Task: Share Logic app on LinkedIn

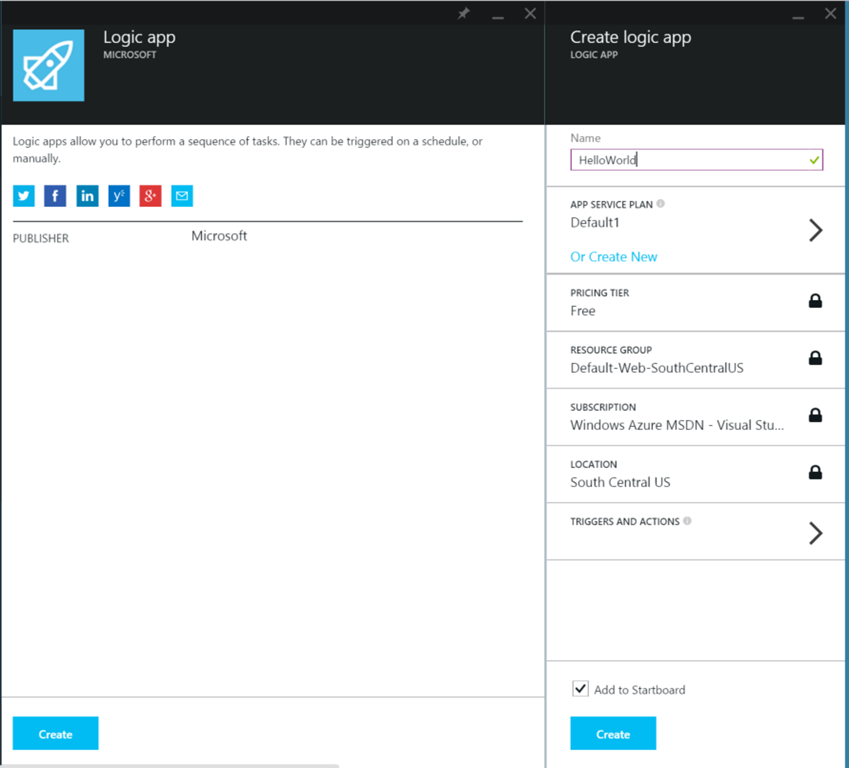Action: coord(87,196)
